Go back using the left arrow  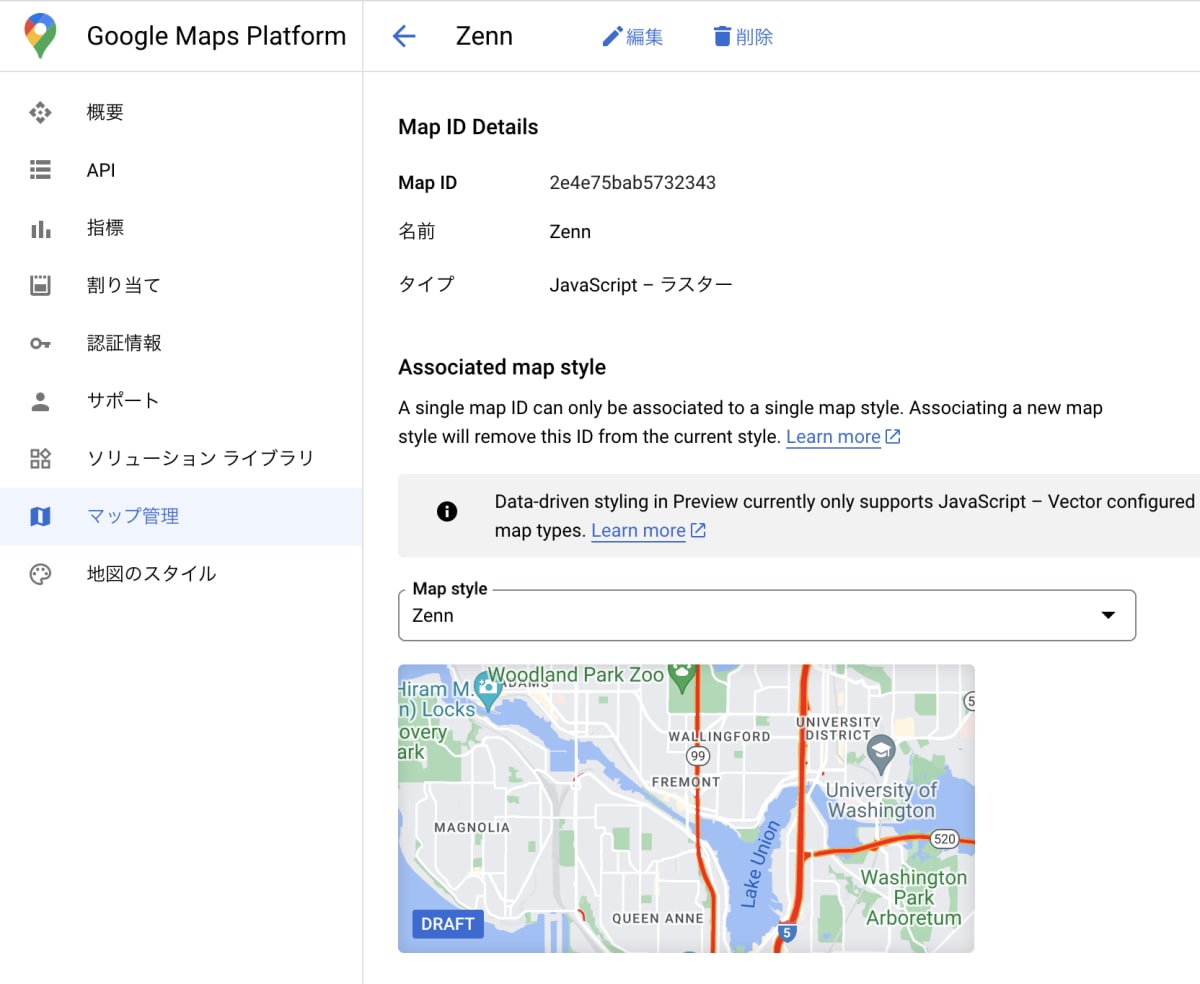point(404,37)
